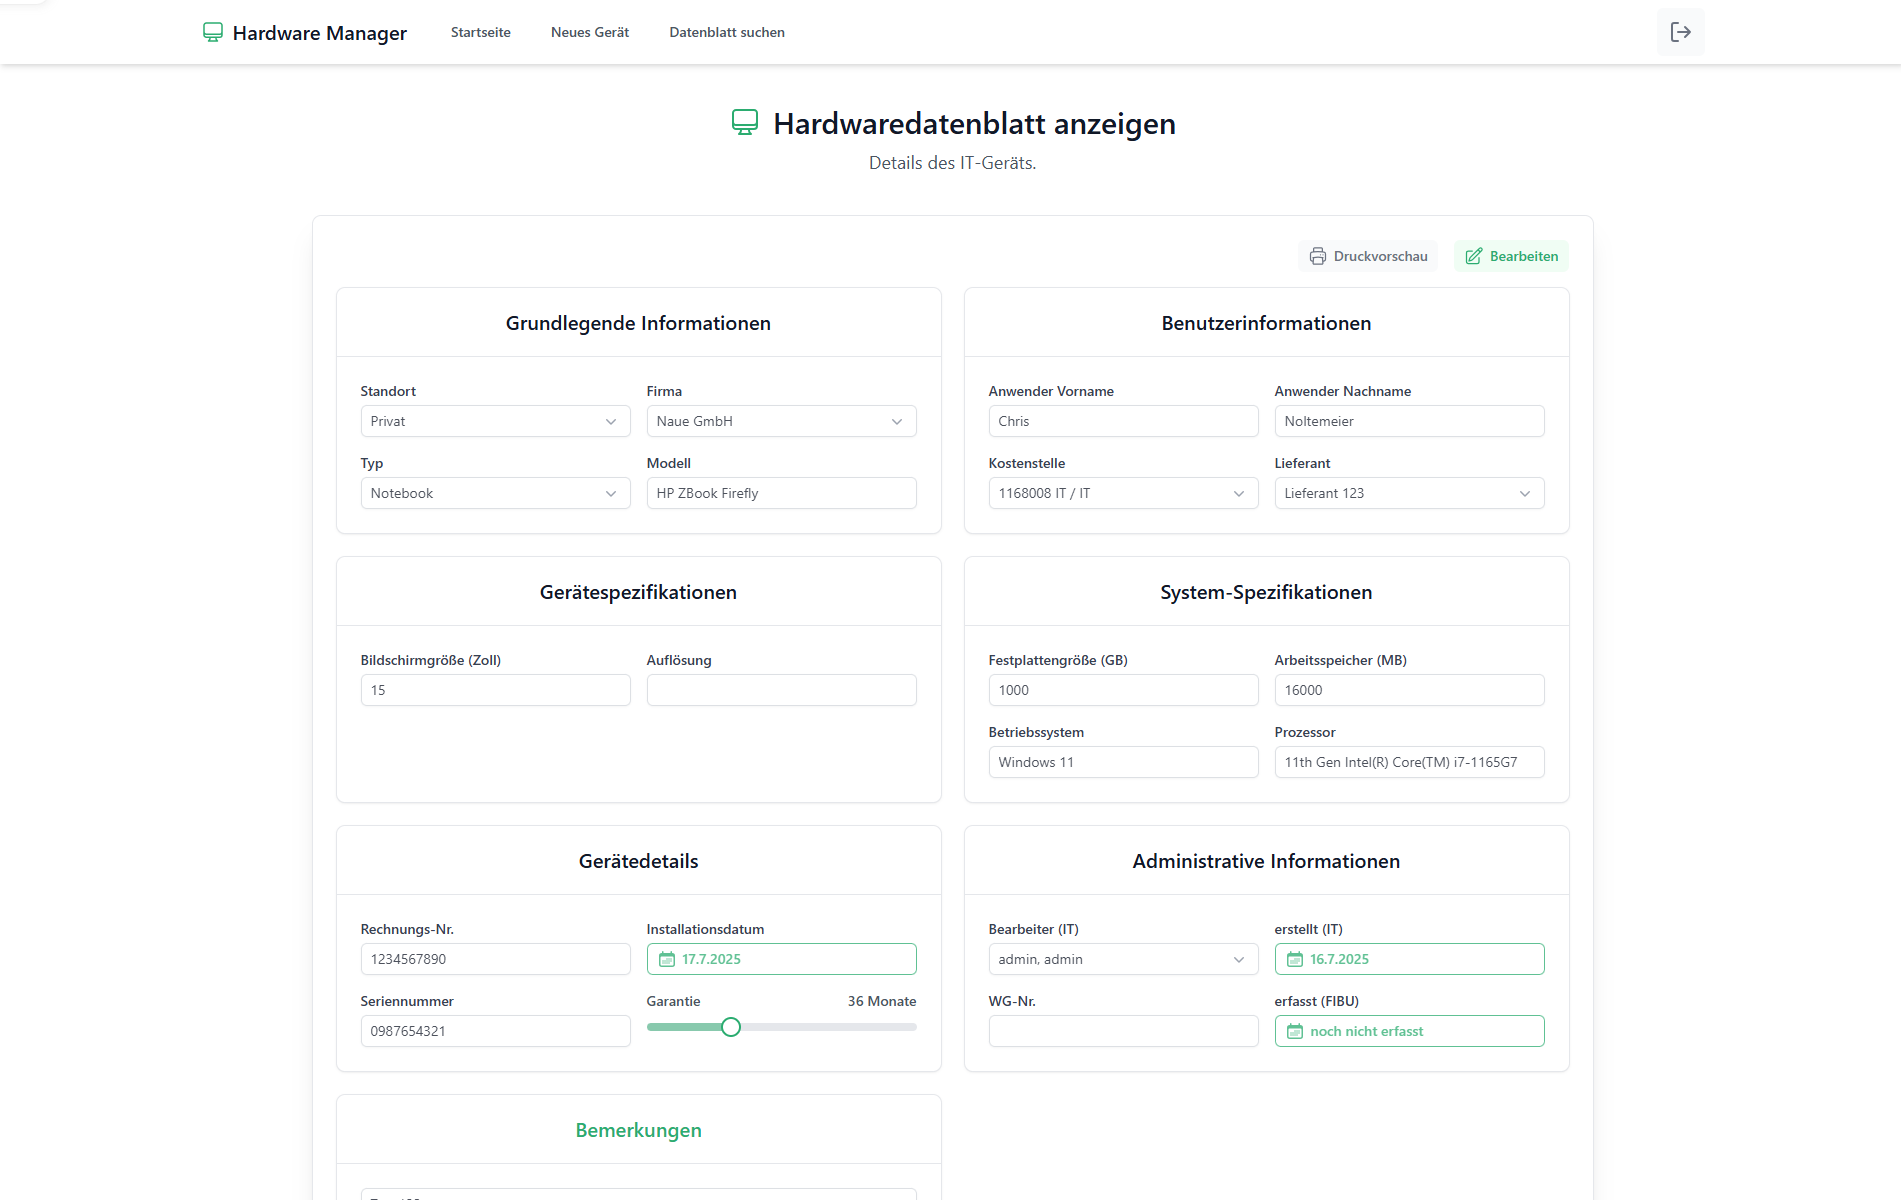This screenshot has height=1200, width=1901.
Task: Click the Arbeitsspeicher (MB) field
Action: coord(1409,690)
